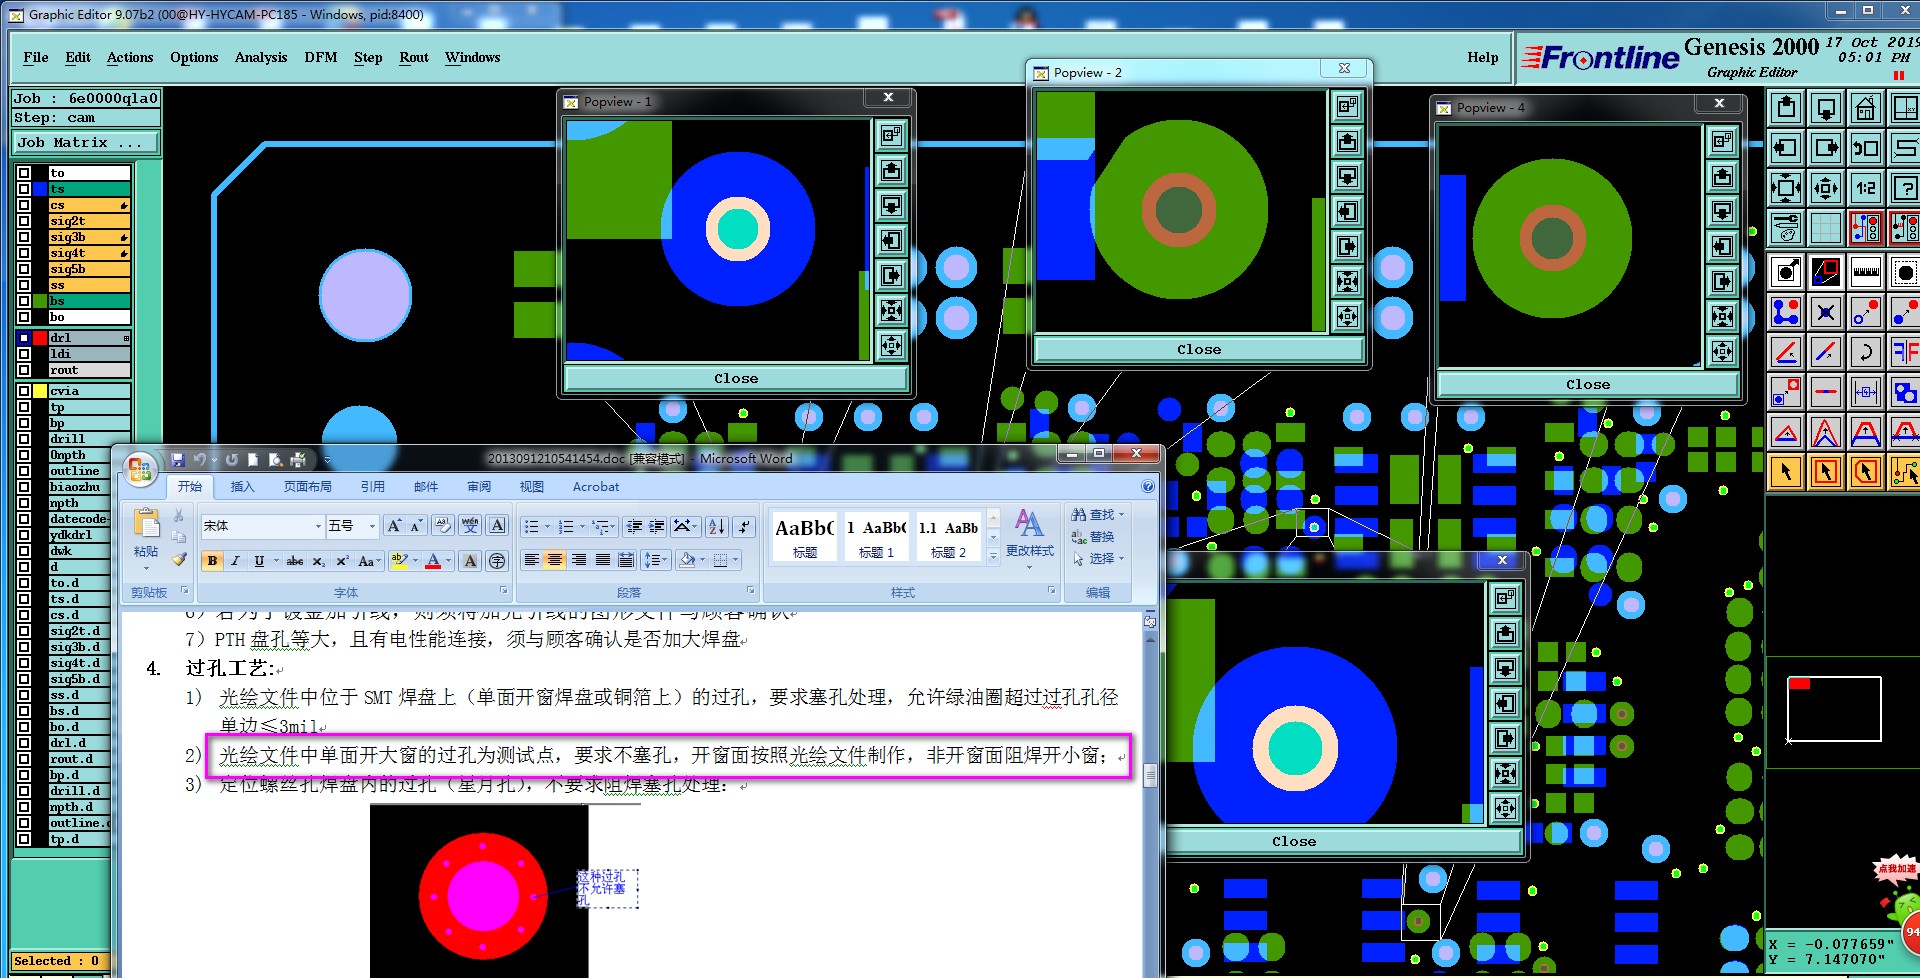Click the blue ts layer color swatch

(x=40, y=189)
